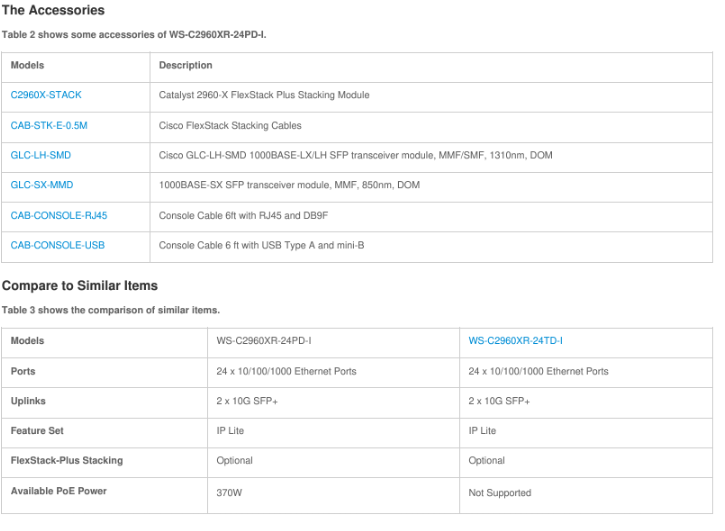725x531 pixels.
Task: Follow the GLC-LH-SMD link
Action: tap(41, 155)
